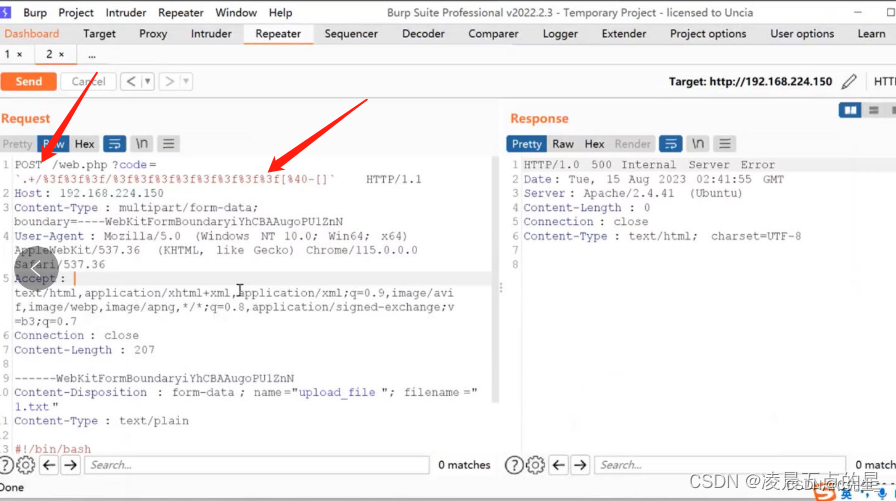Click the divider handle between Request and Response

point(501,288)
